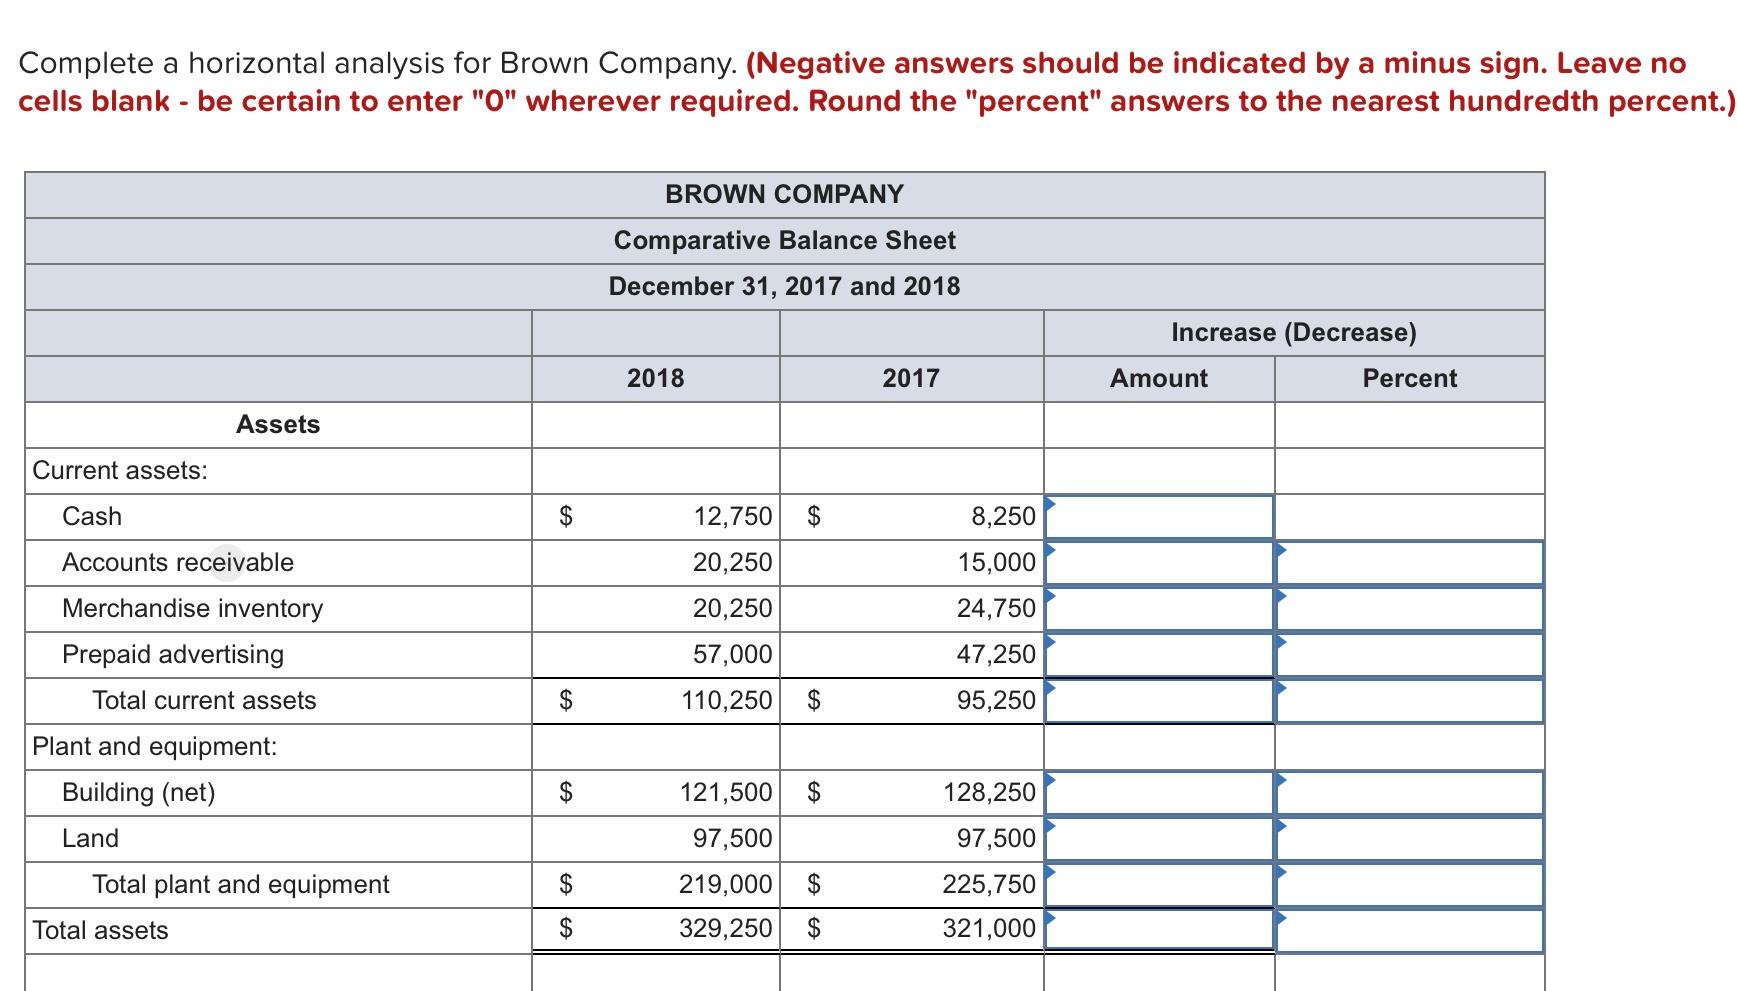Screen dimensions: 1737x991
Task: Click the Land percent input cell
Action: tap(1410, 839)
